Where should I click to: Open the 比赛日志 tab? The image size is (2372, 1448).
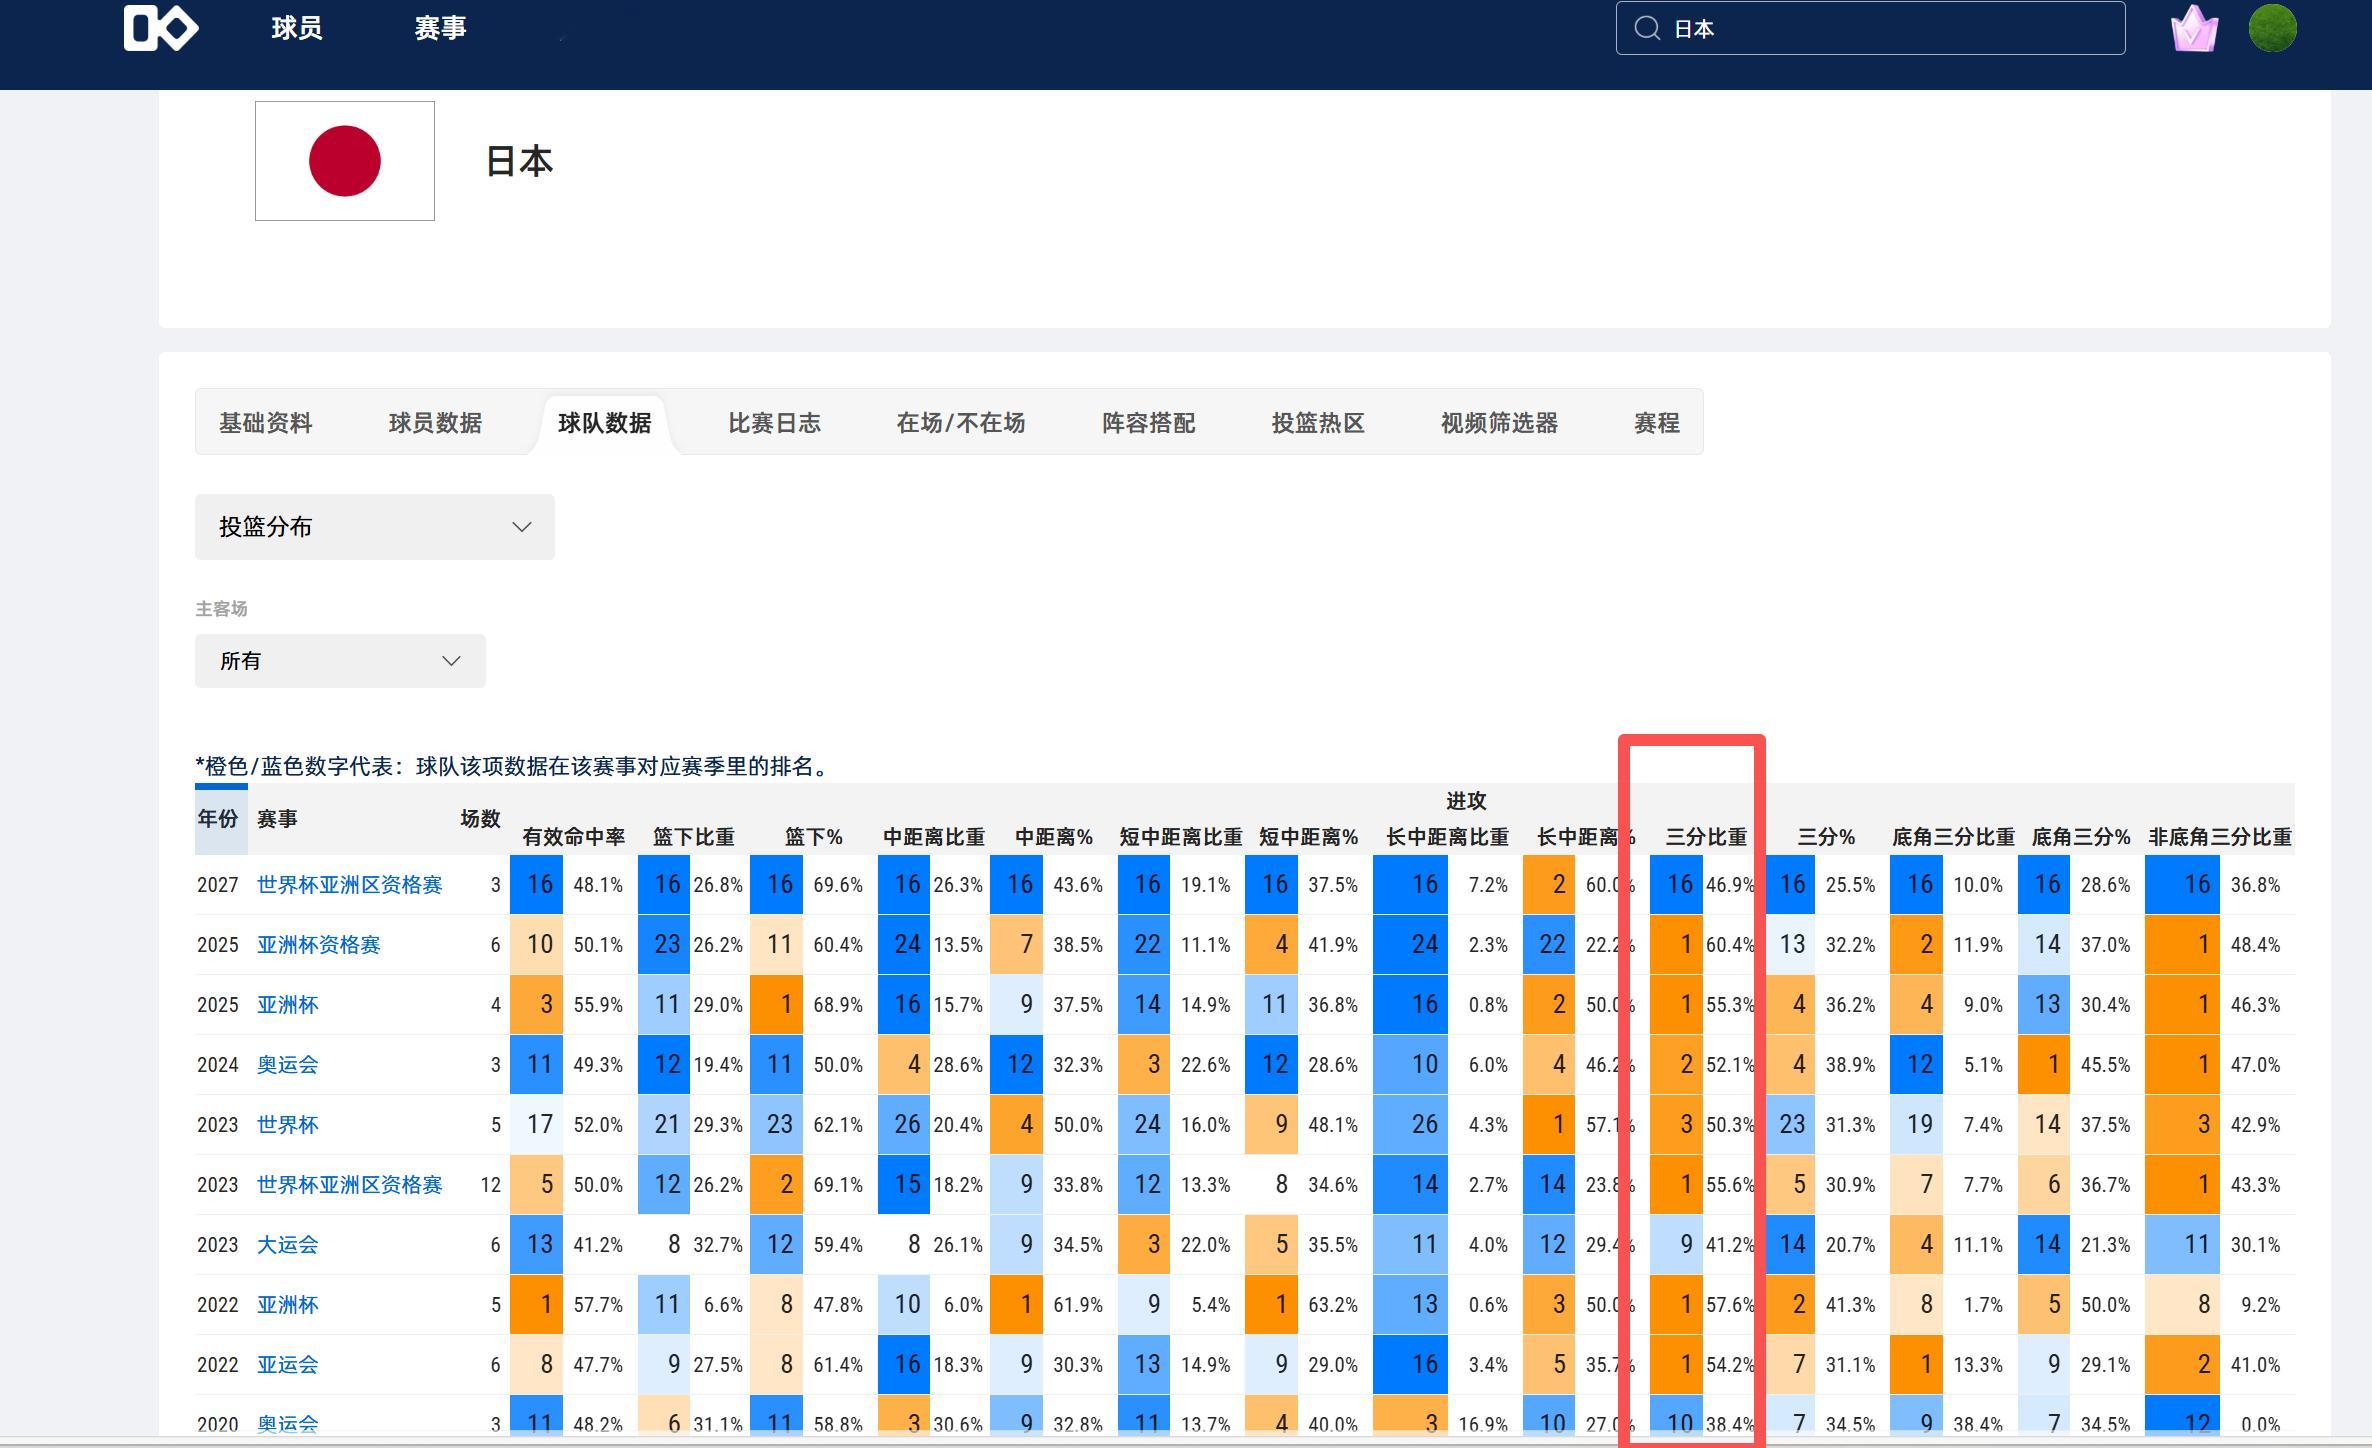coord(774,423)
